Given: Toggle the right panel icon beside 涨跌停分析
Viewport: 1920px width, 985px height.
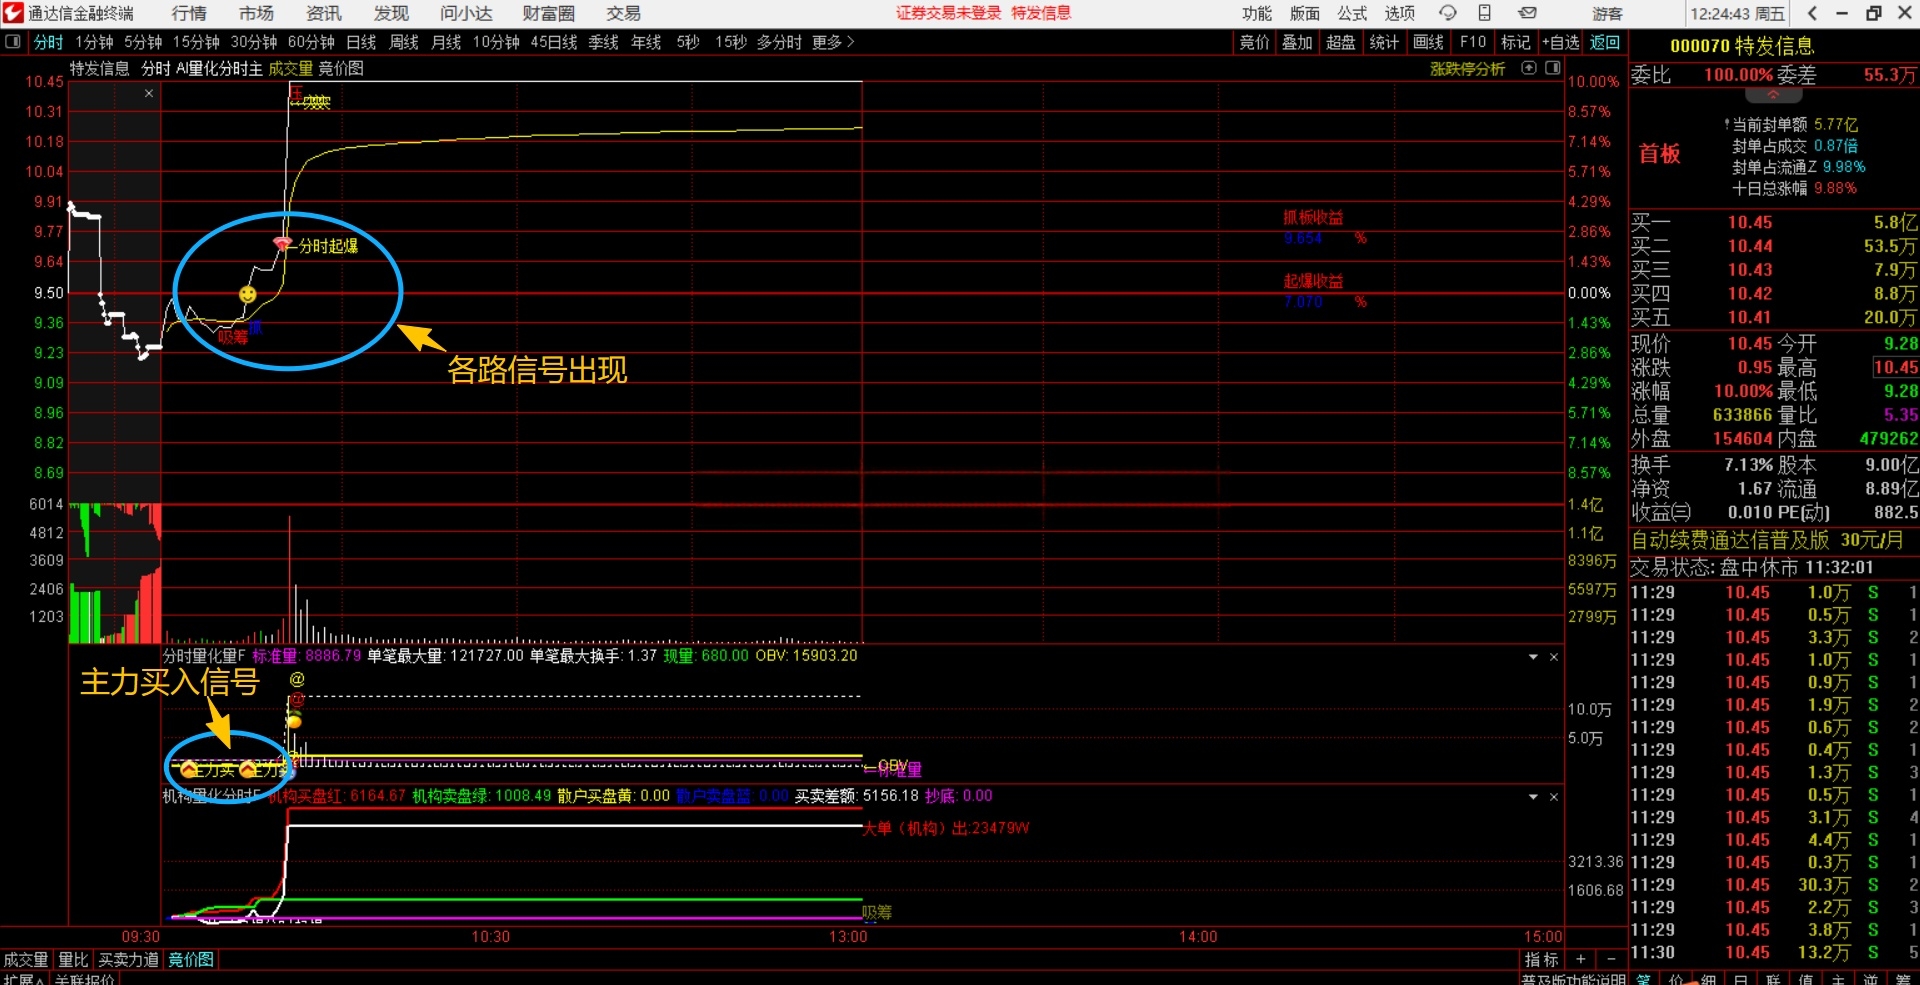Looking at the screenshot, I should (1552, 68).
